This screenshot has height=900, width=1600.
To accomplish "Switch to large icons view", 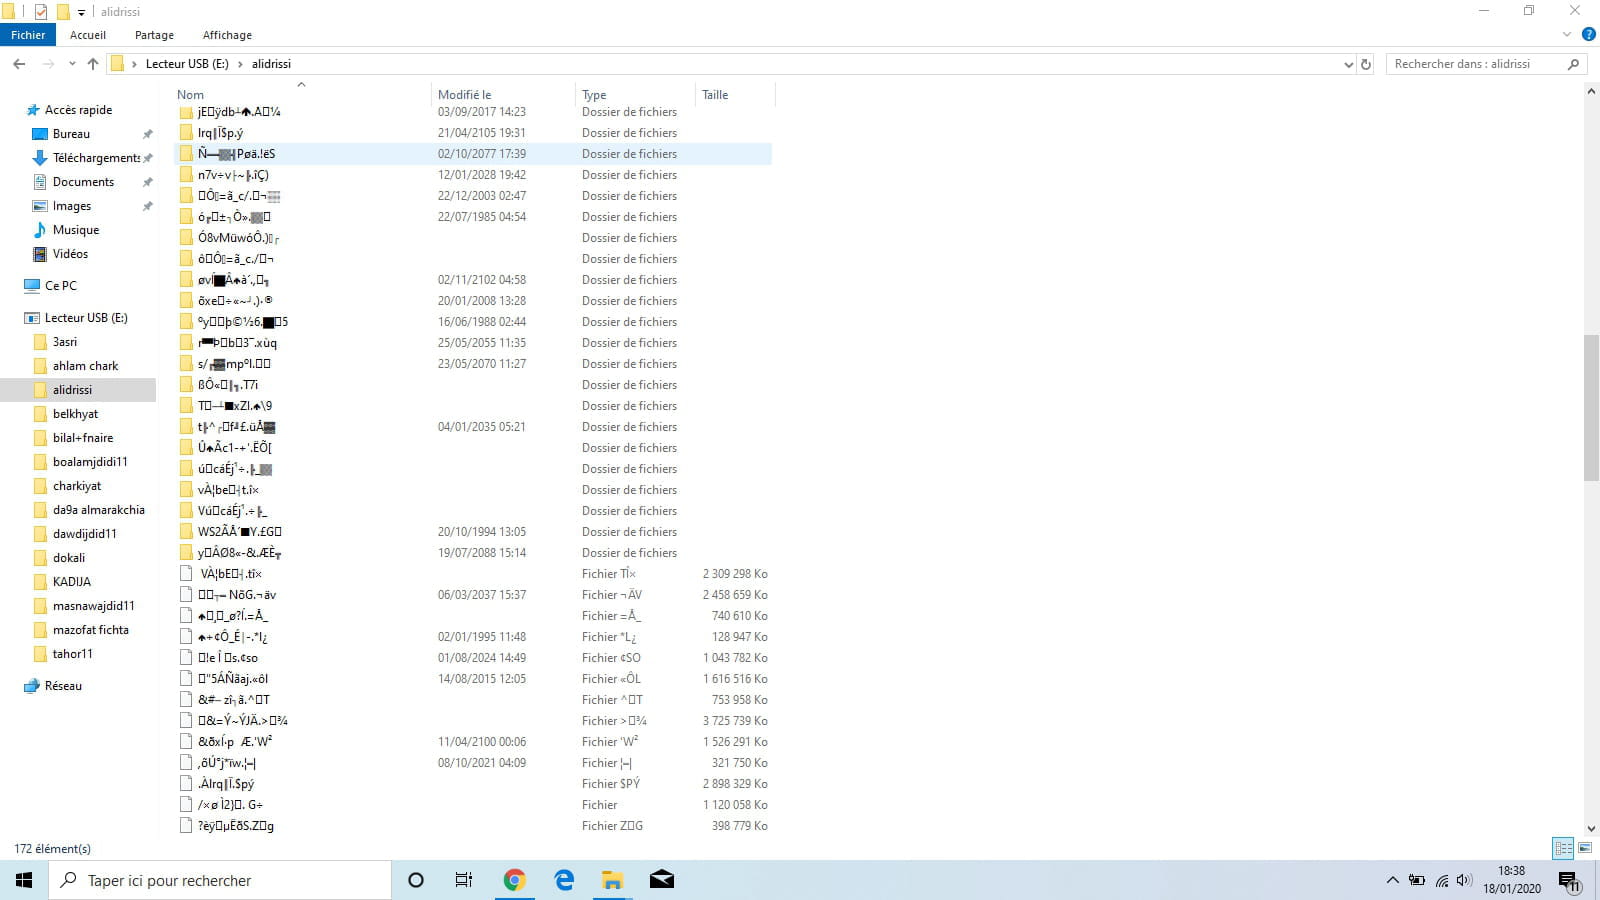I will (x=1585, y=848).
